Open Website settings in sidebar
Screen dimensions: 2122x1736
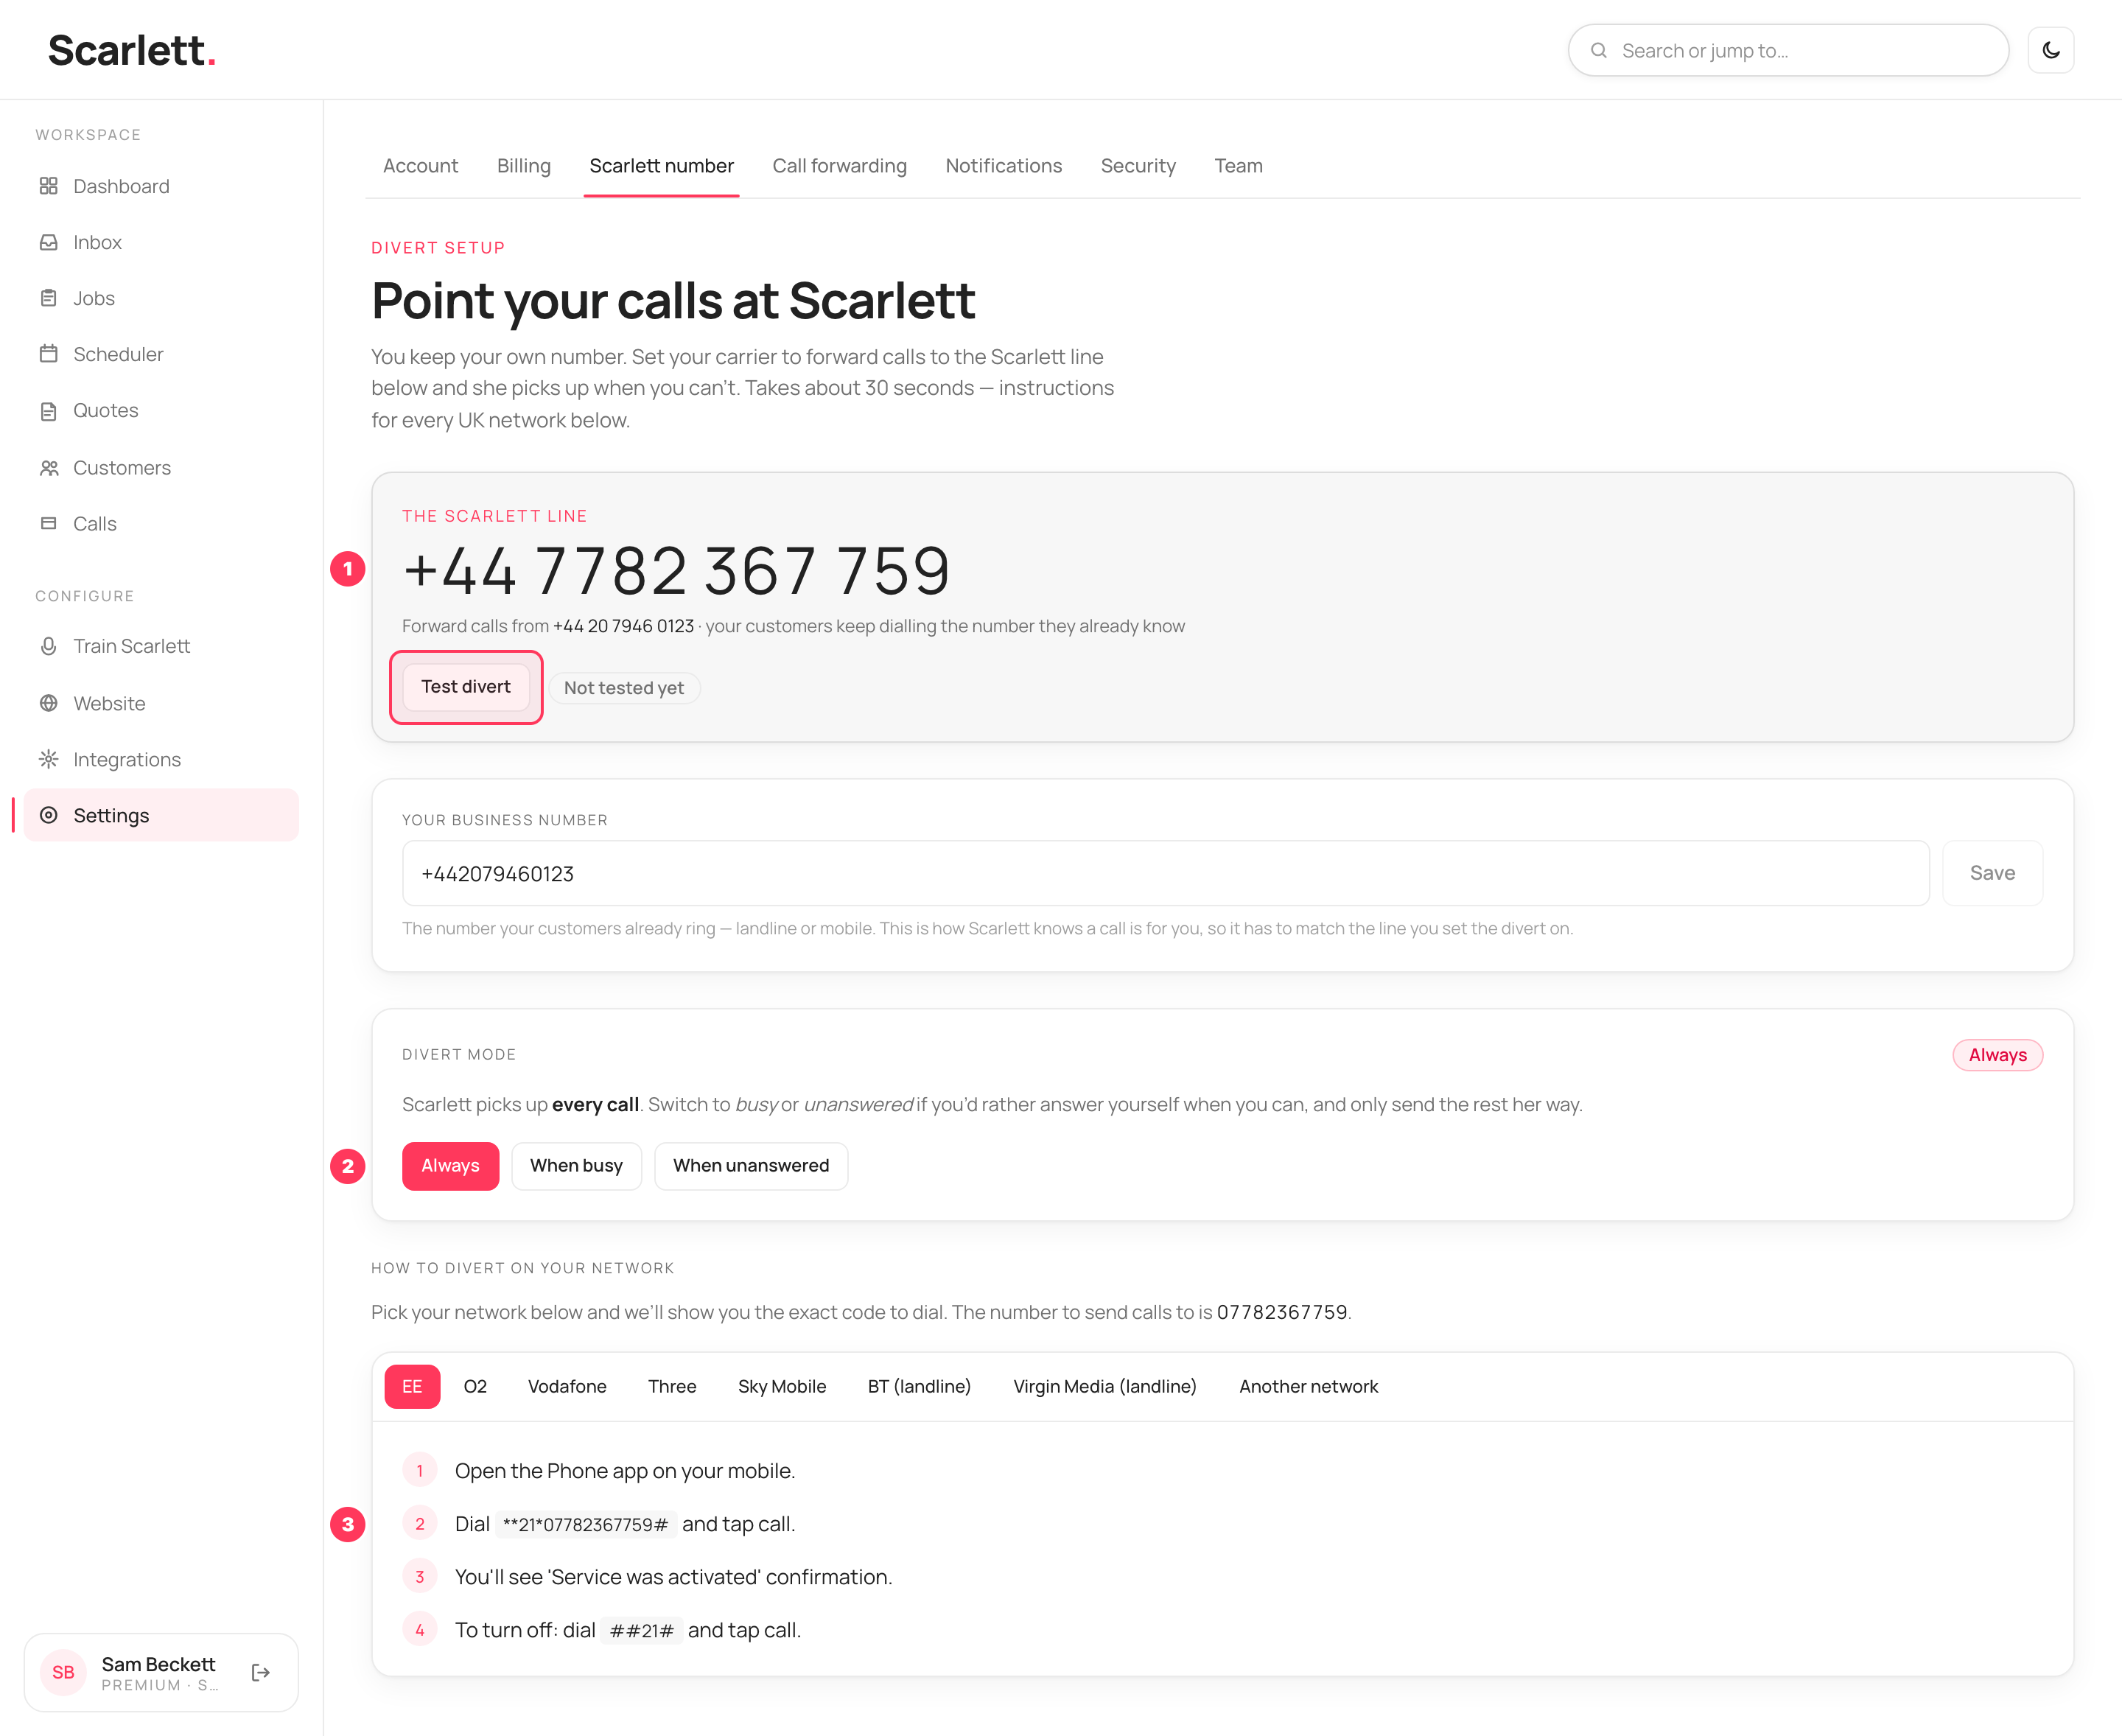pos(161,703)
